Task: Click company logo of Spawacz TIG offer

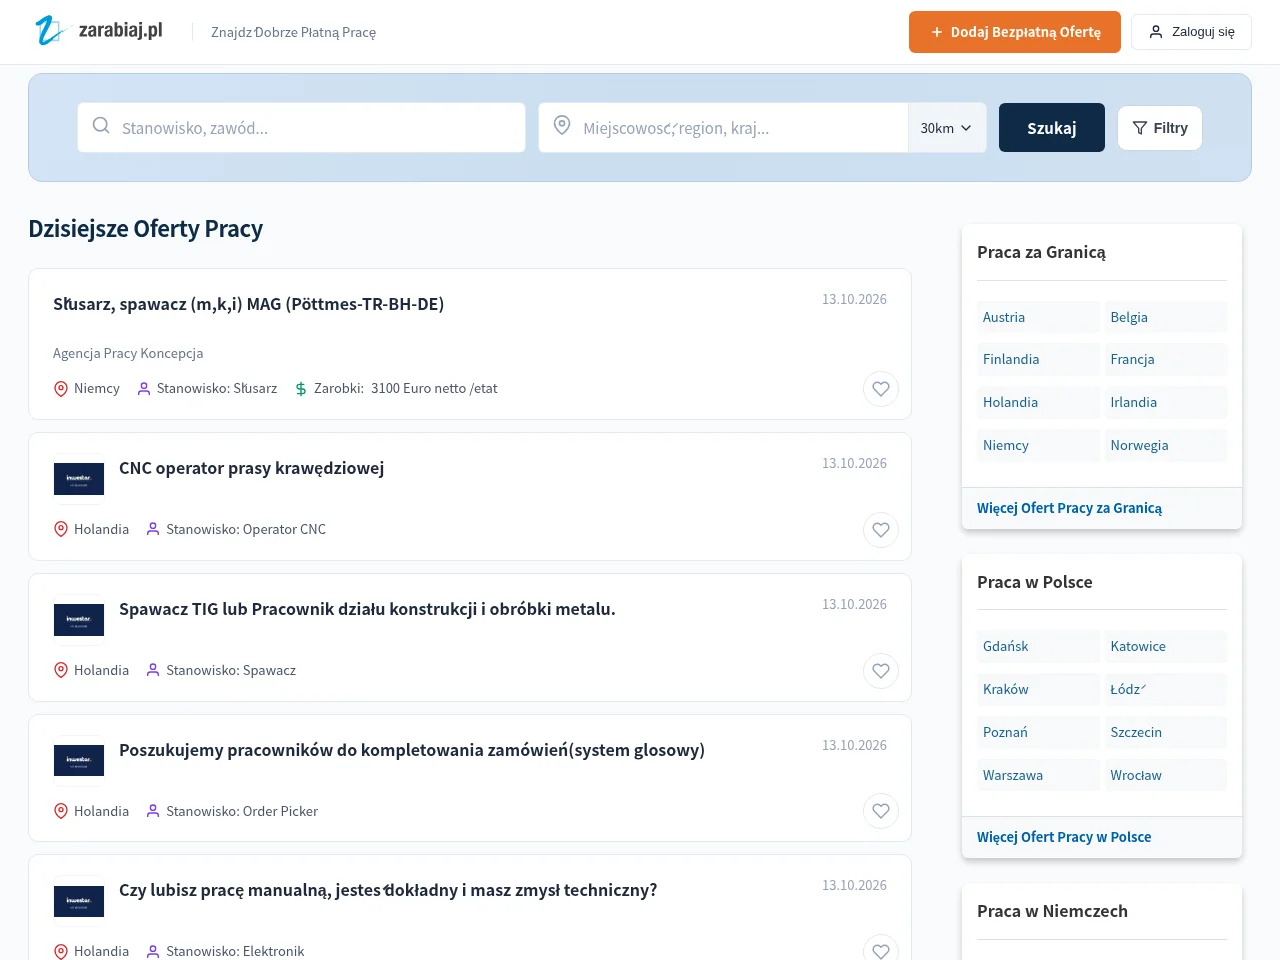Action: tap(79, 620)
